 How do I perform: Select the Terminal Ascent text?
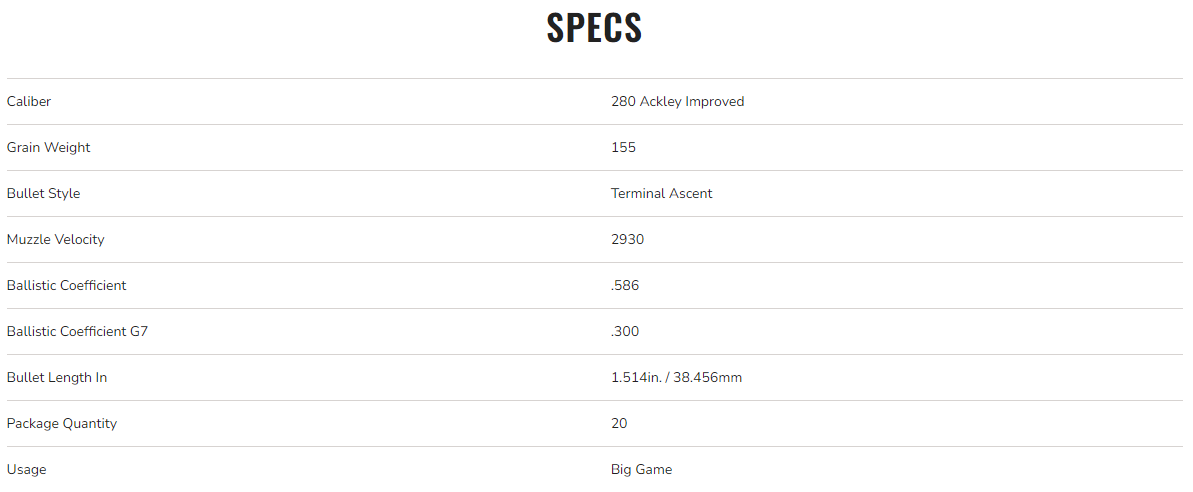point(661,193)
